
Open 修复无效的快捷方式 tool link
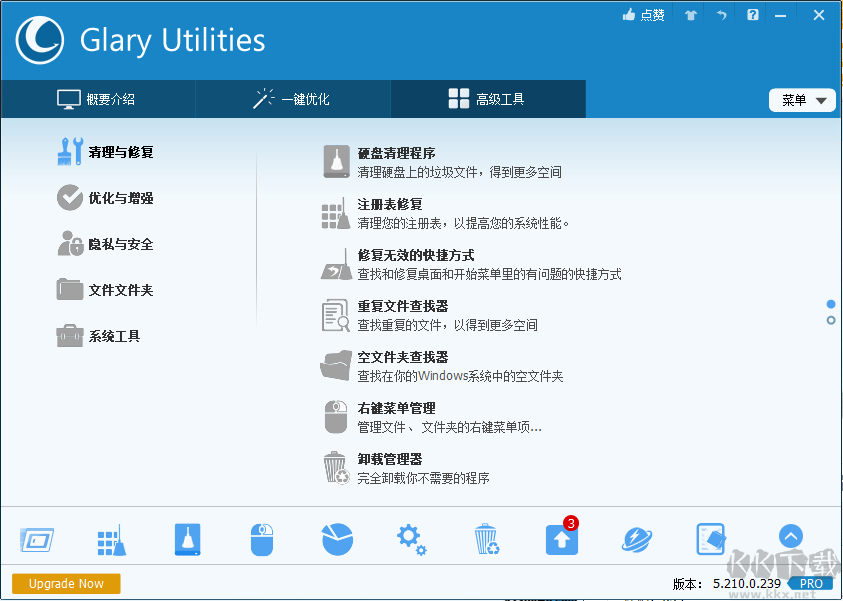pos(416,255)
